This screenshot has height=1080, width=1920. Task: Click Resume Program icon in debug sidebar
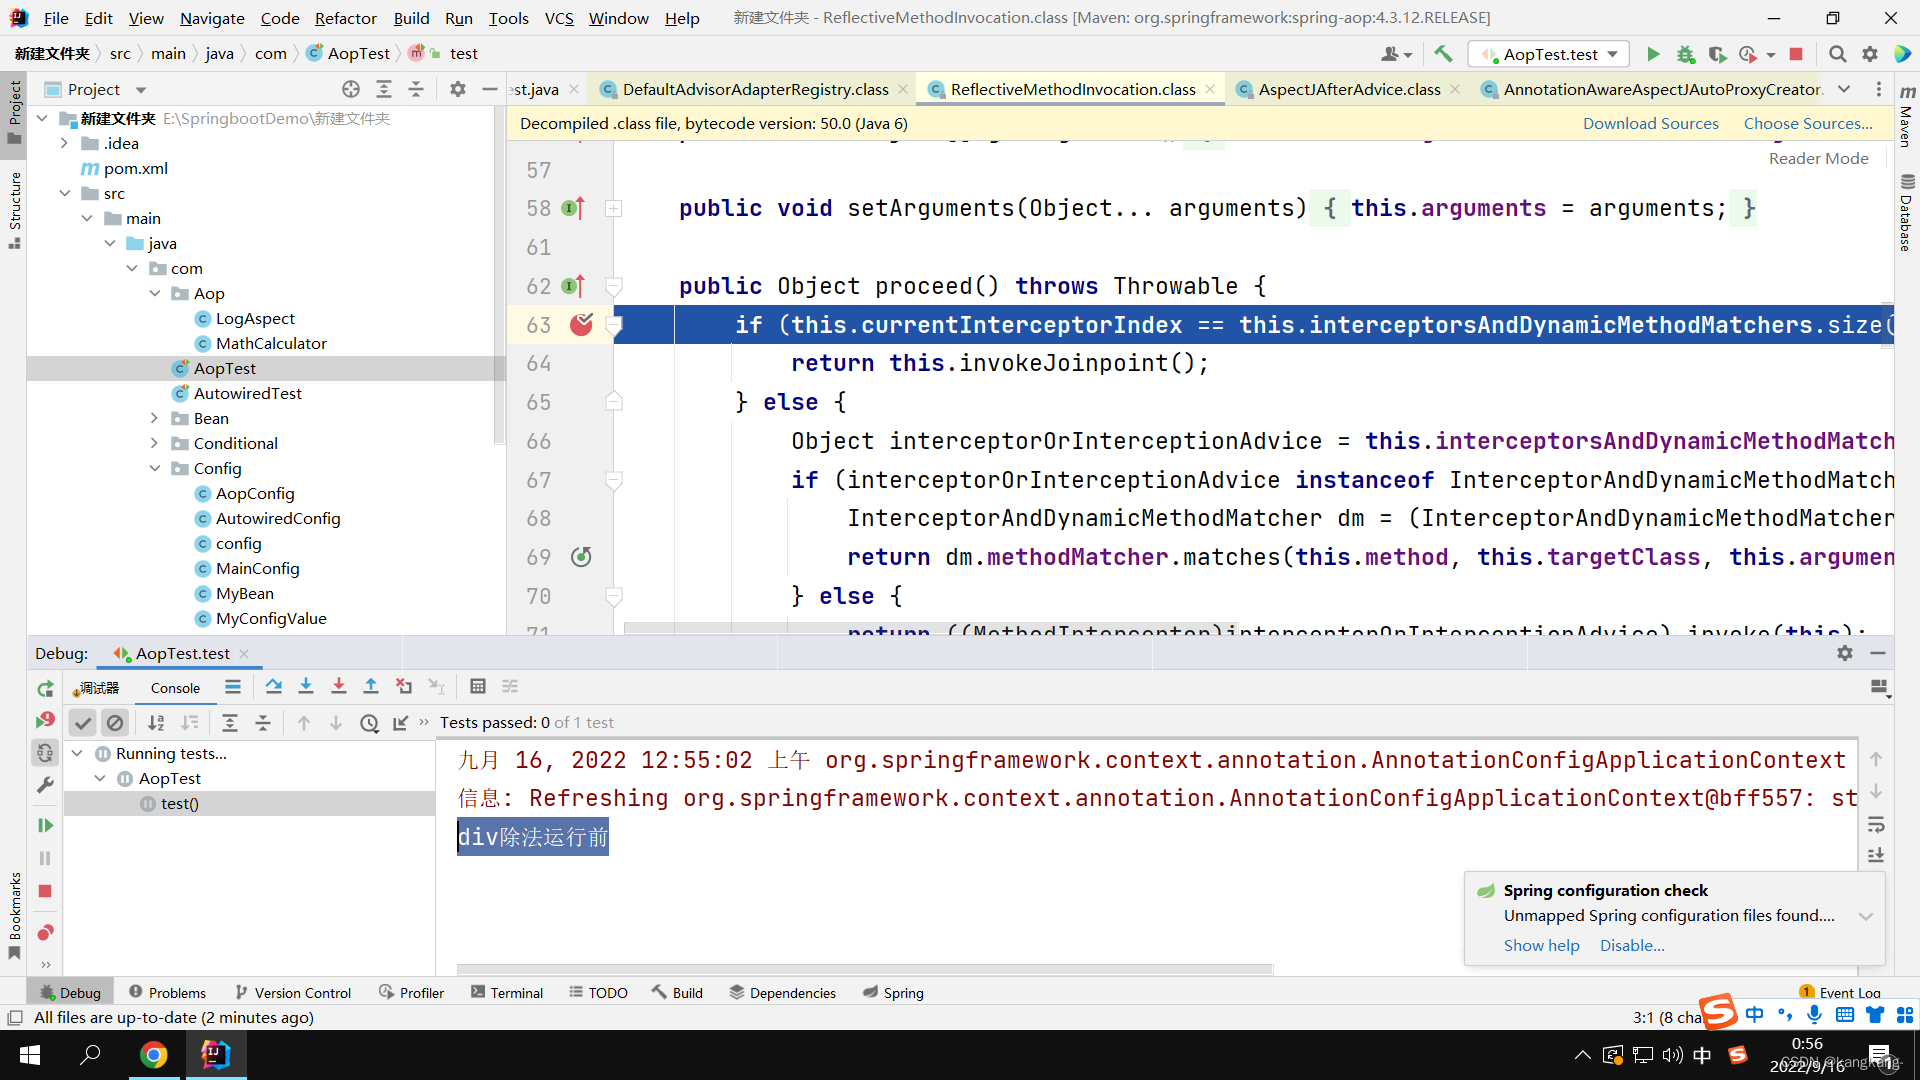tap(45, 825)
